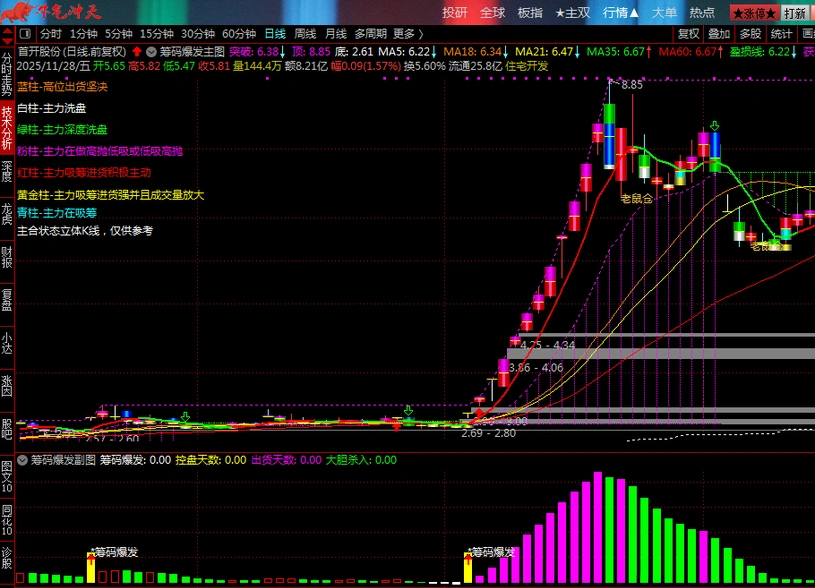
Task: Click the 老鼠仓 marker on the chart
Action: point(636,198)
